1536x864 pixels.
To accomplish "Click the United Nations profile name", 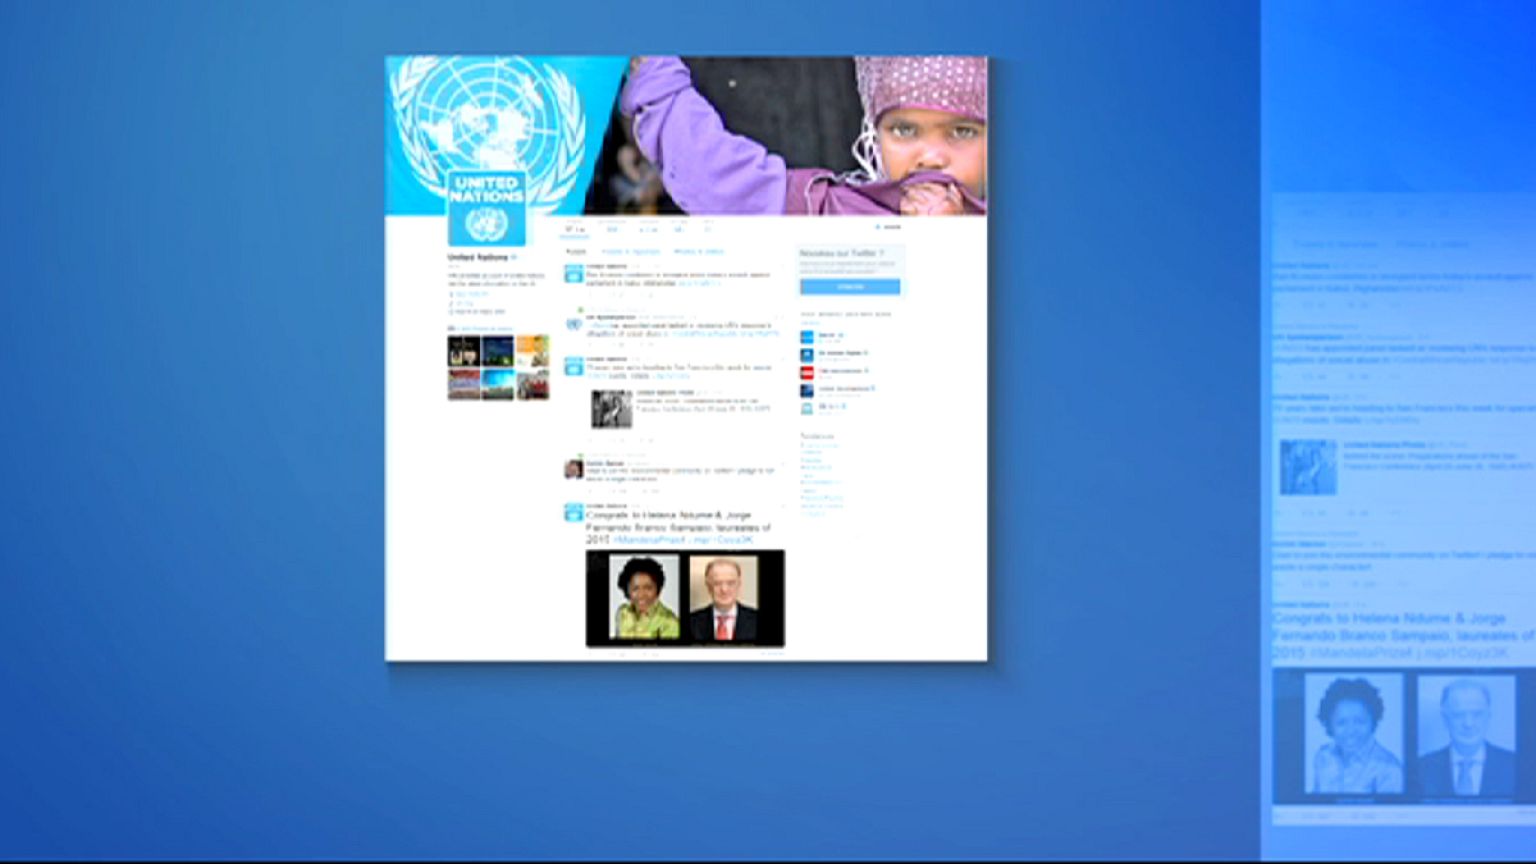I will pyautogui.click(x=478, y=258).
